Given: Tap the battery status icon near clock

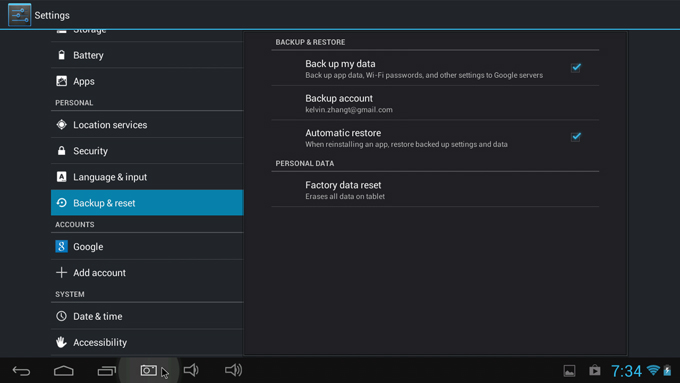Looking at the screenshot, I should tap(667, 370).
